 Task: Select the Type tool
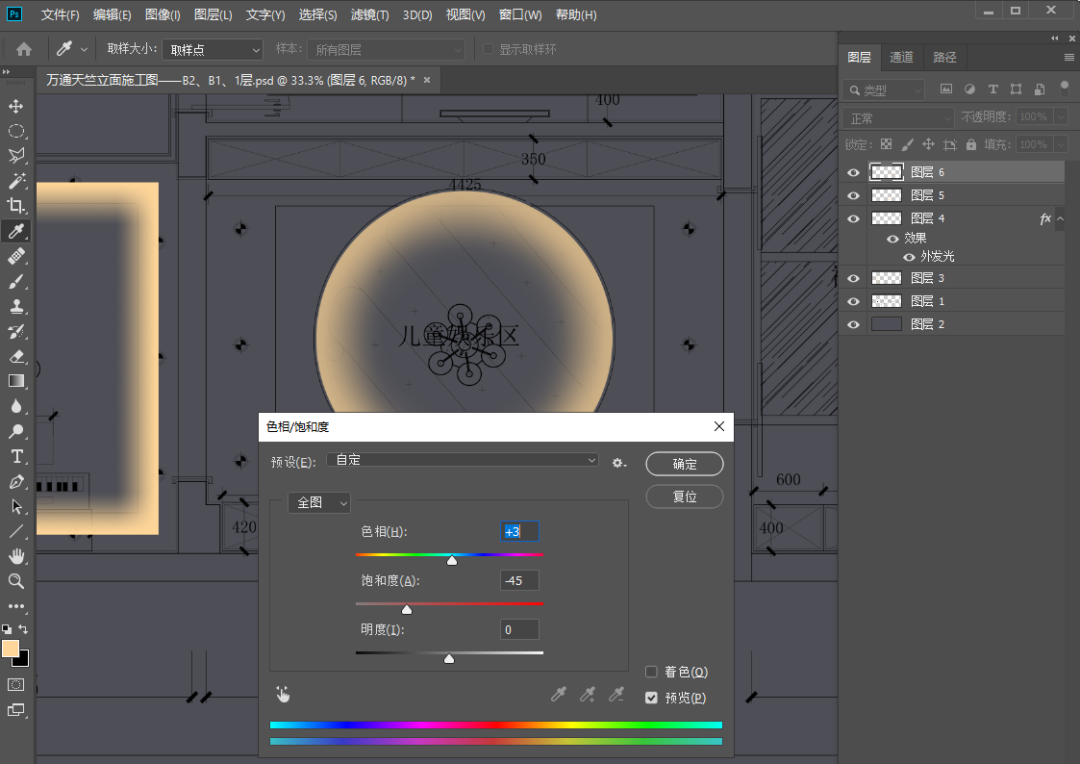tap(16, 456)
